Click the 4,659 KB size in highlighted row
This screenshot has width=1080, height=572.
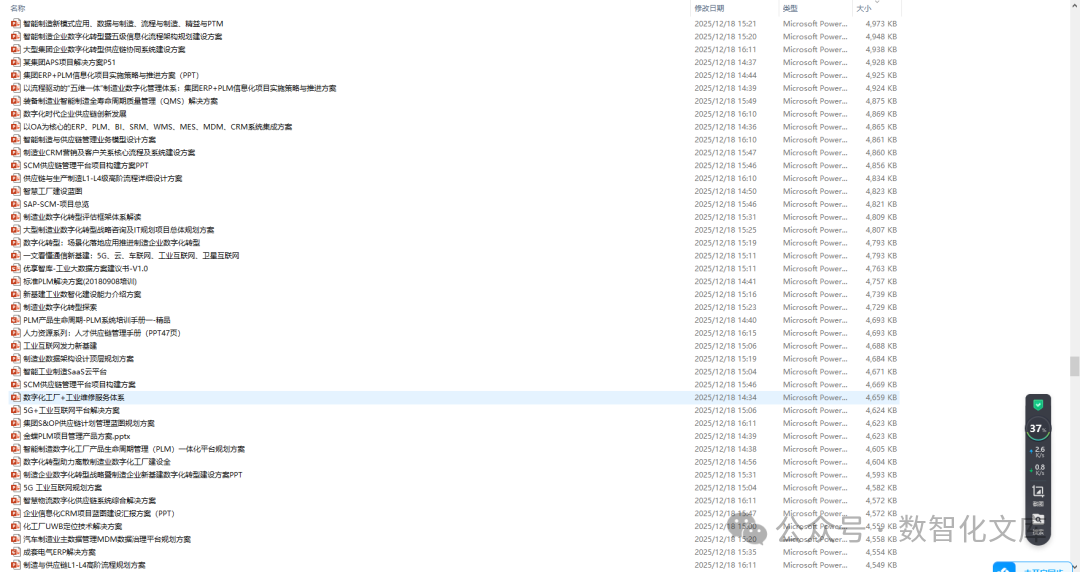[x=881, y=398]
